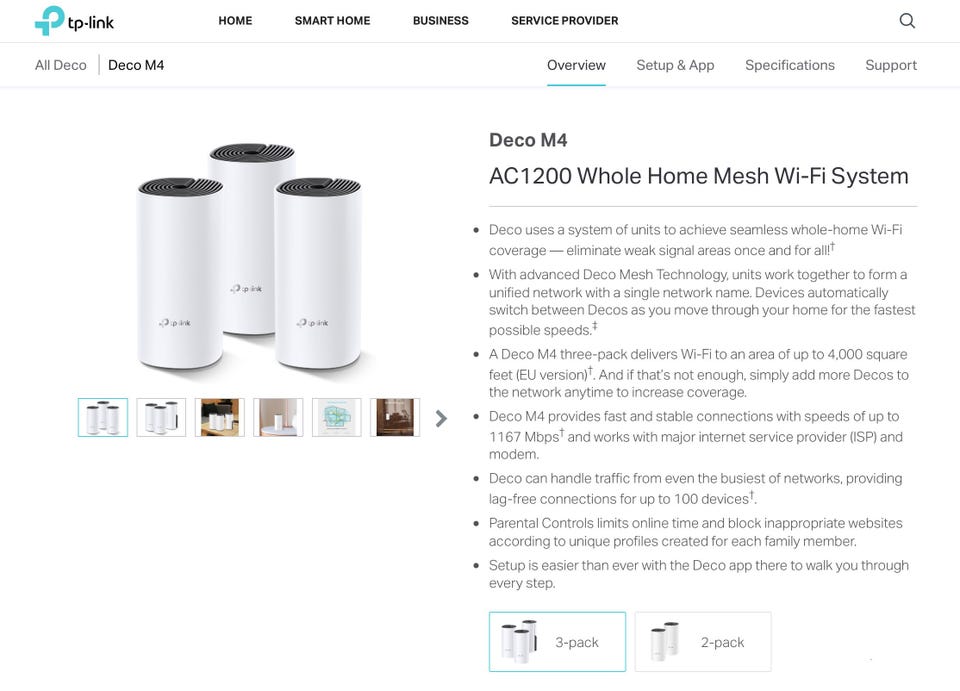Switch to the Overview tab
Viewport: 960px width, 691px height.
576,65
